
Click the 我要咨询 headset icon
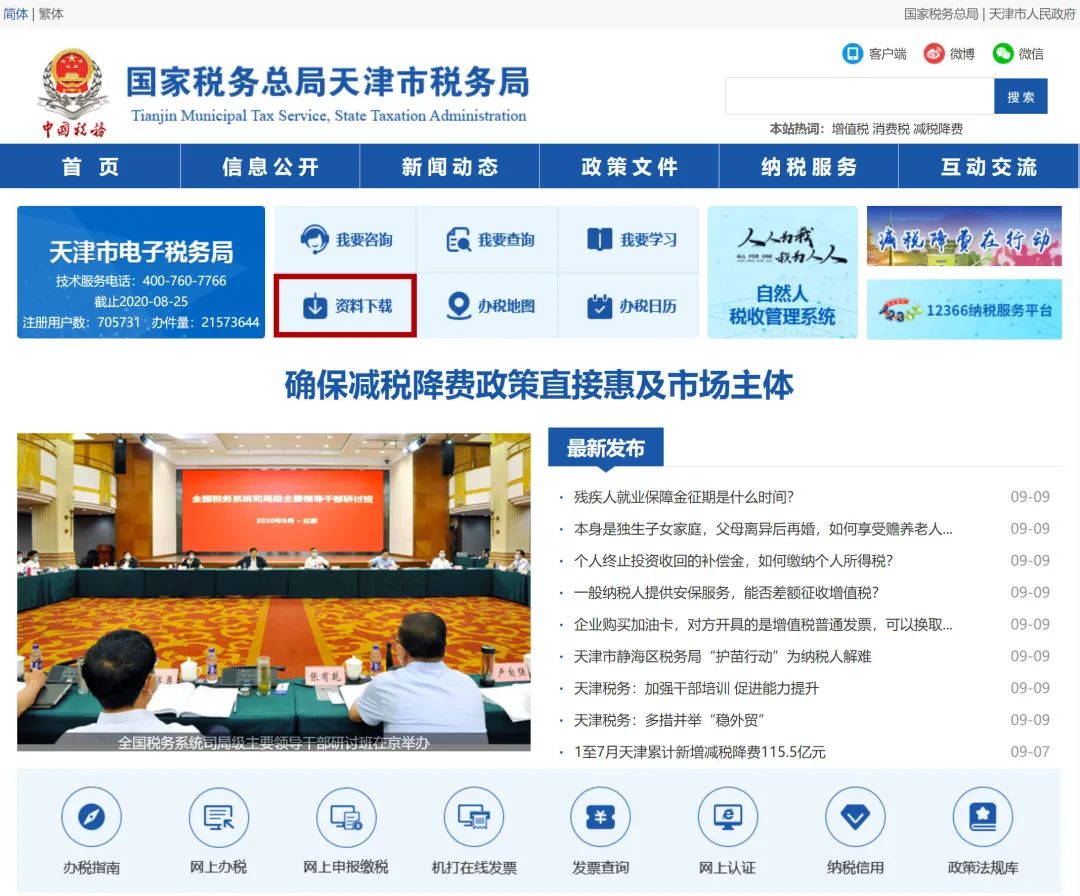(315, 240)
